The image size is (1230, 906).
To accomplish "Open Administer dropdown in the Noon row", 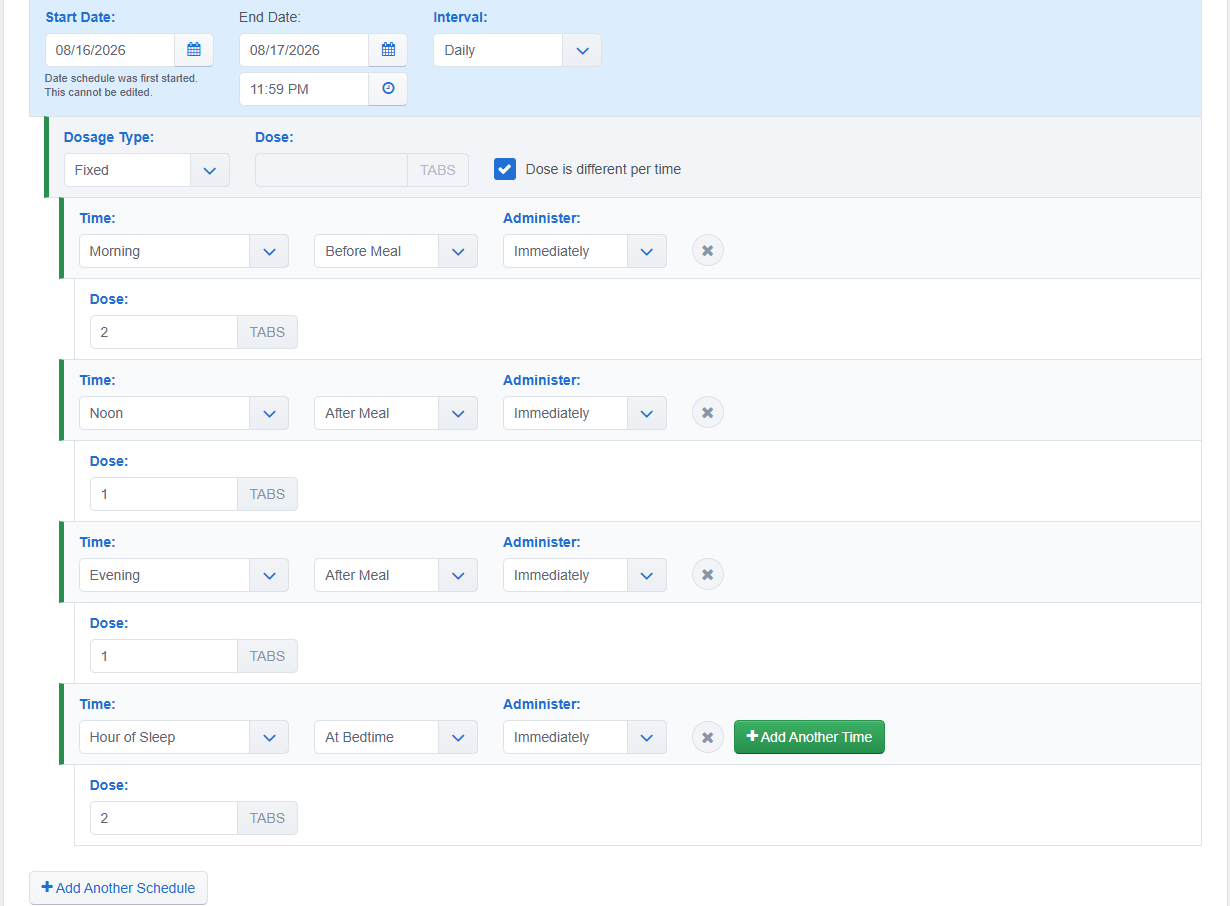I will [x=585, y=413].
